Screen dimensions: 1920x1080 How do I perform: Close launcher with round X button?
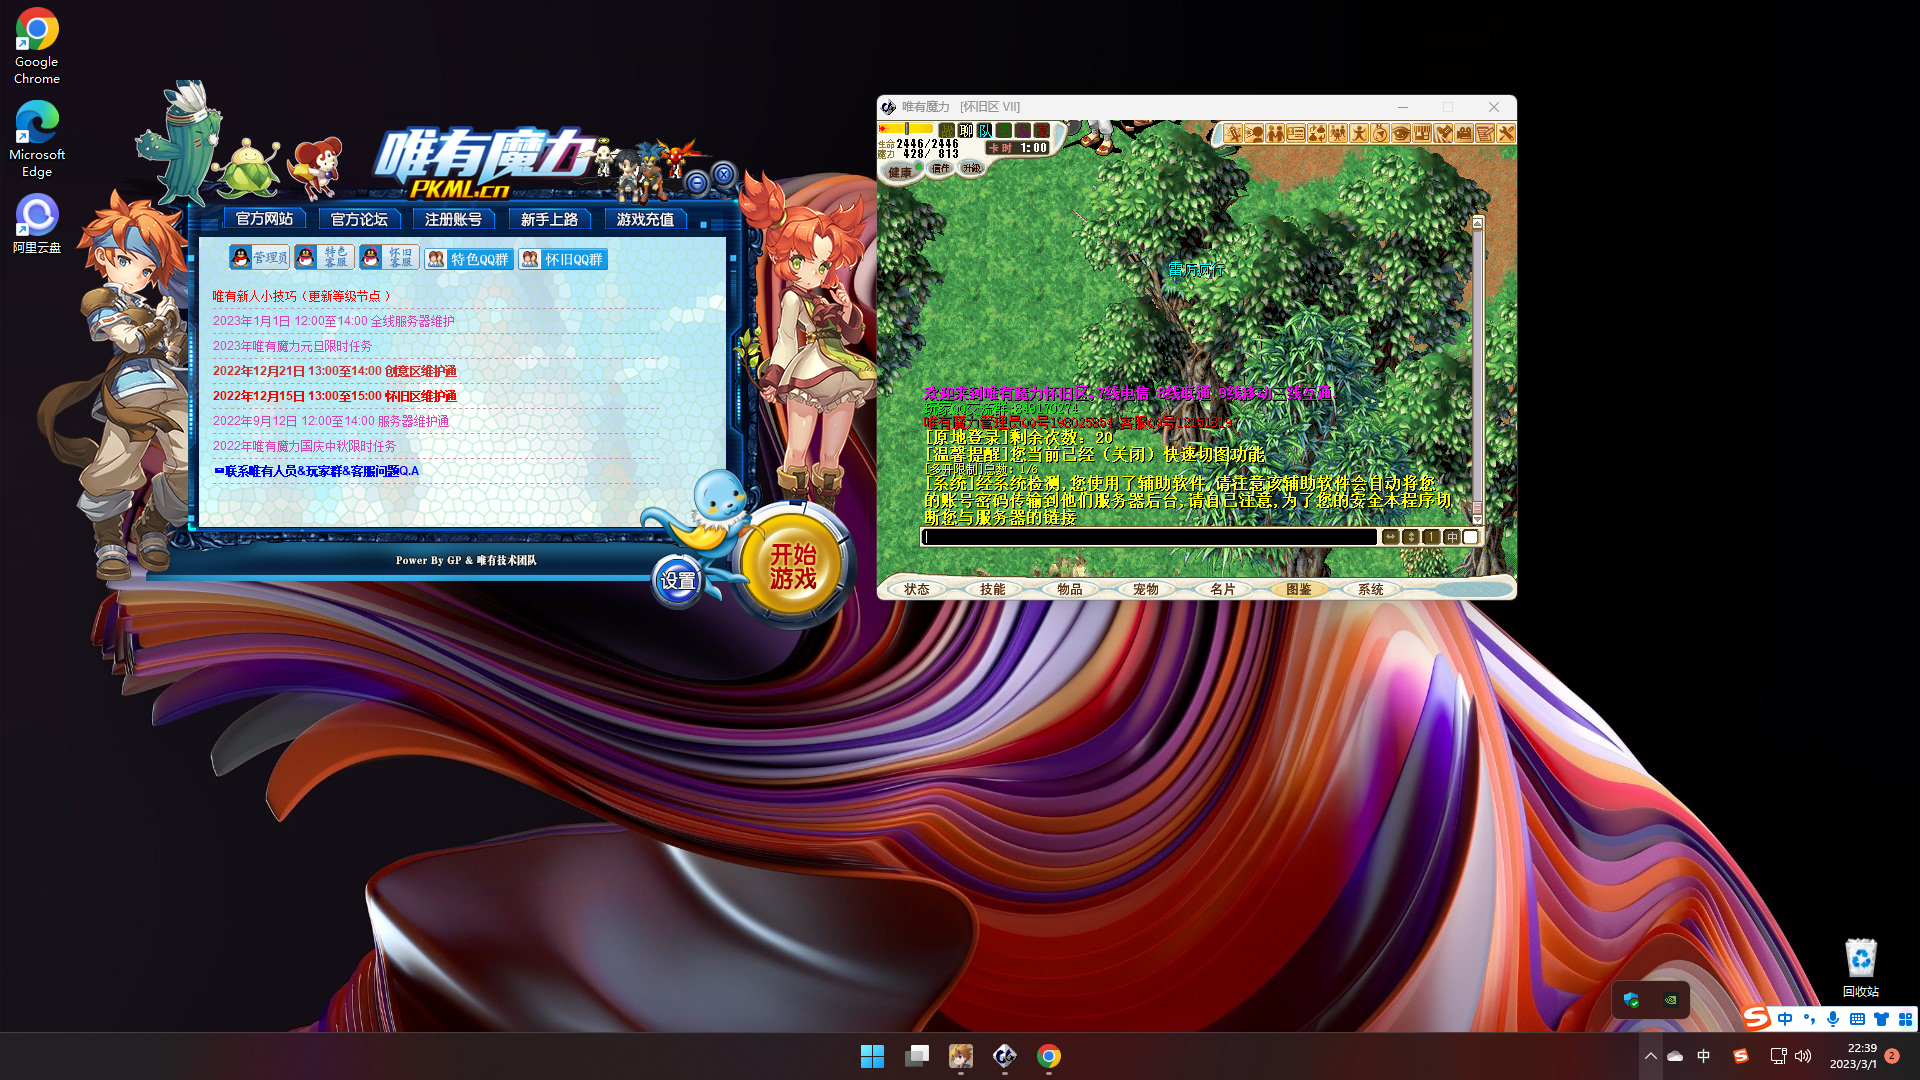[x=724, y=175]
